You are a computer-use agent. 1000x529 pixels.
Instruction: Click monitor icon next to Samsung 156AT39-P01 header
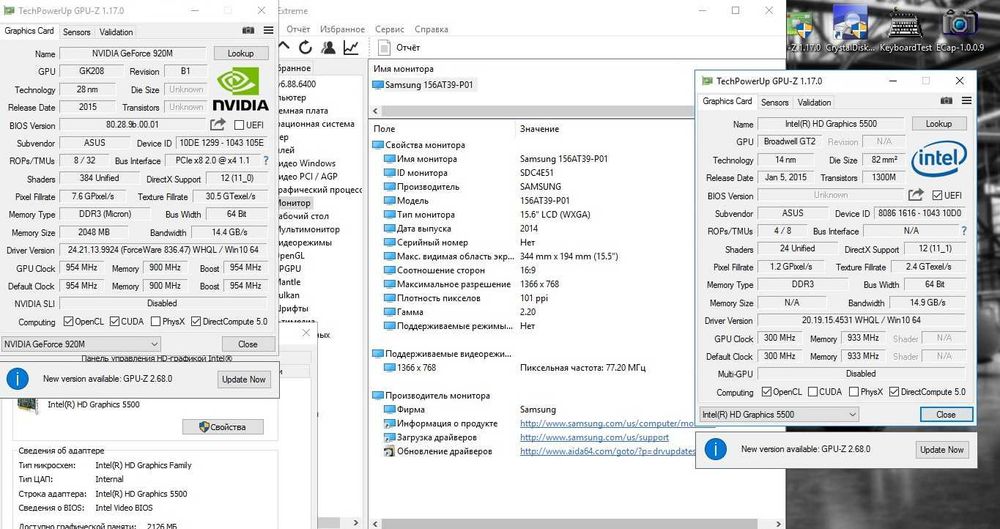(x=378, y=85)
